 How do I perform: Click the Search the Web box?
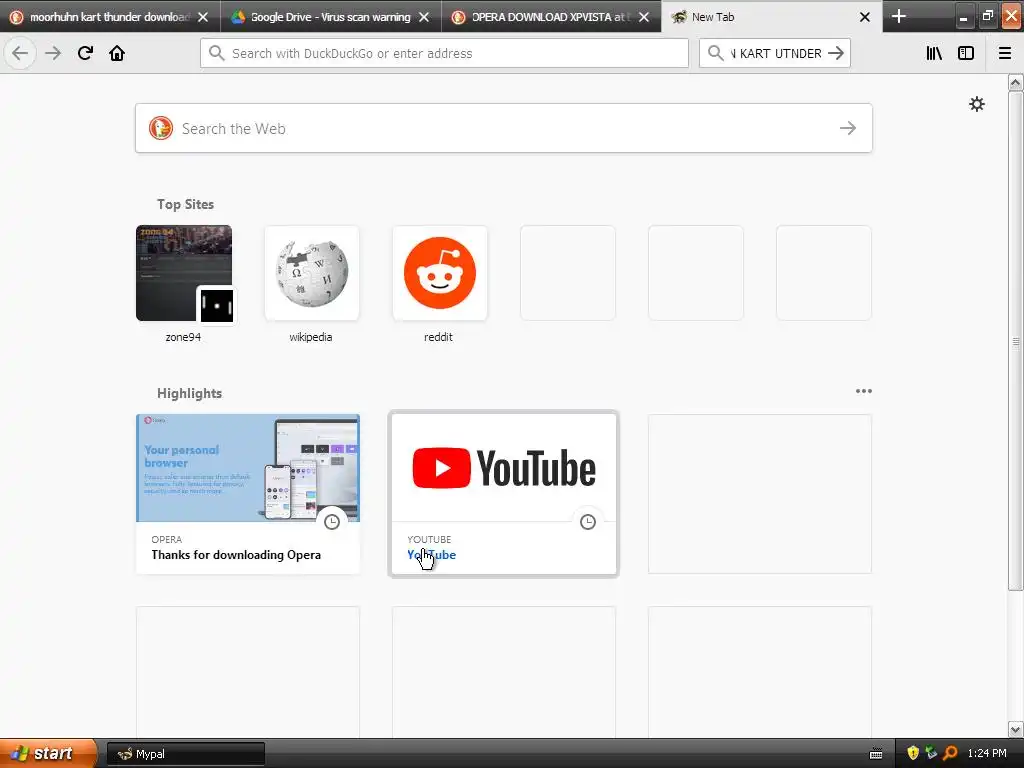point(504,128)
